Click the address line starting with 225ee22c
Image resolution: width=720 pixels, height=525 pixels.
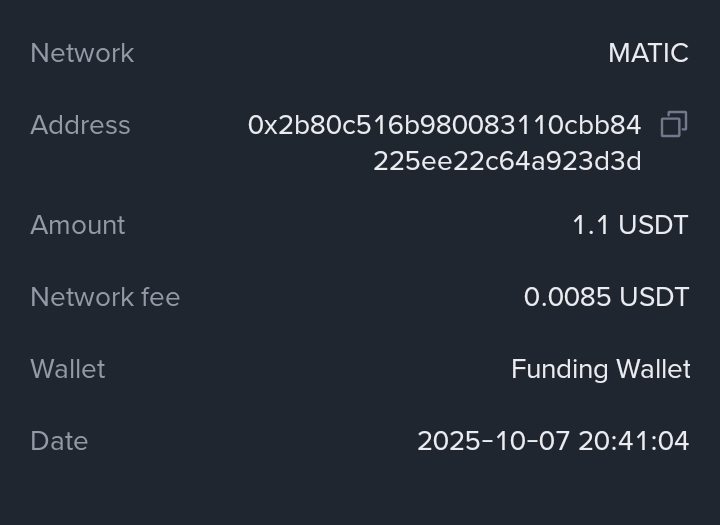pyautogui.click(x=507, y=161)
